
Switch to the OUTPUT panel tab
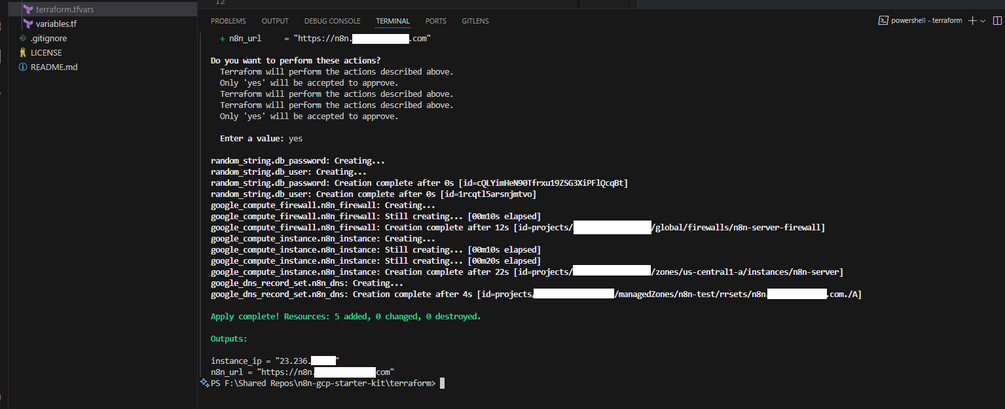pos(275,21)
